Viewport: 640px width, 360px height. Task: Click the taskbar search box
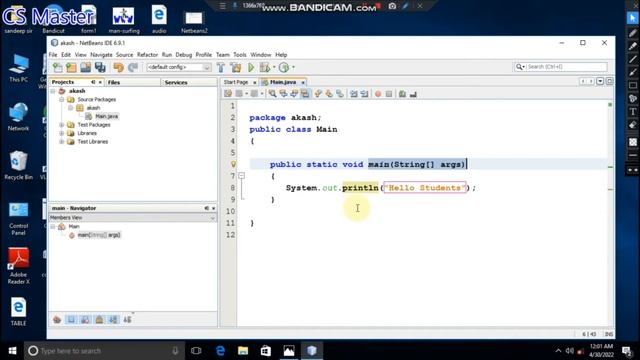pos(104,351)
